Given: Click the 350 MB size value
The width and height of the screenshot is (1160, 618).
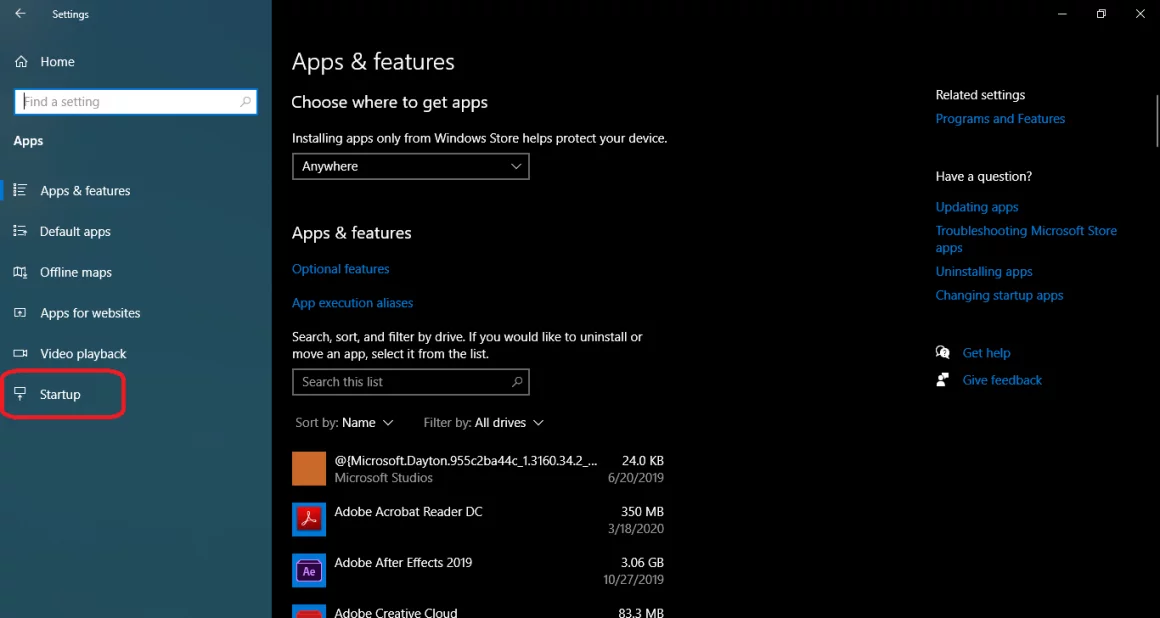Looking at the screenshot, I should (x=642, y=511).
